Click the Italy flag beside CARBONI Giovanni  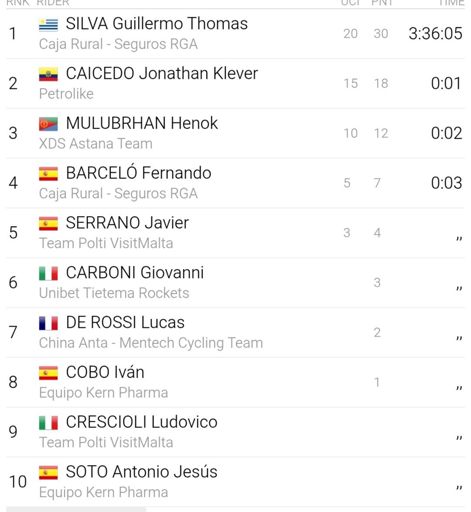click(48, 273)
